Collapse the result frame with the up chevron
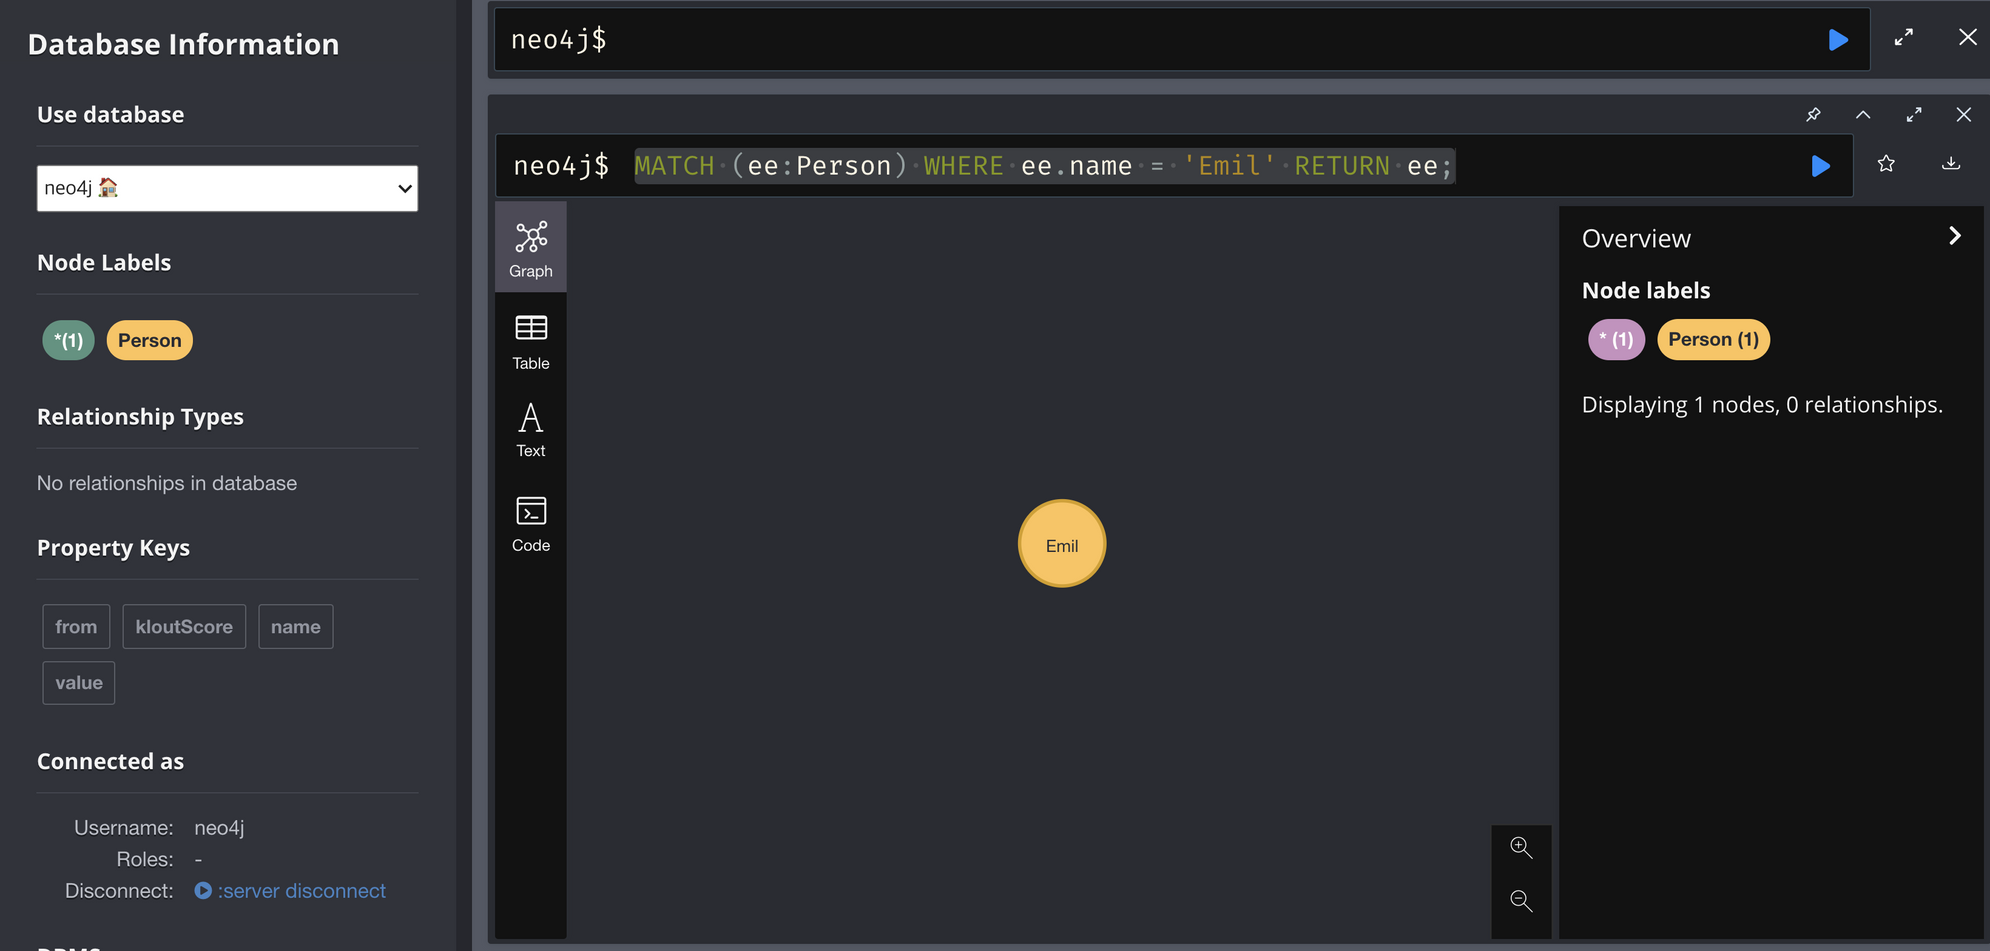The height and width of the screenshot is (951, 1990). tap(1863, 115)
